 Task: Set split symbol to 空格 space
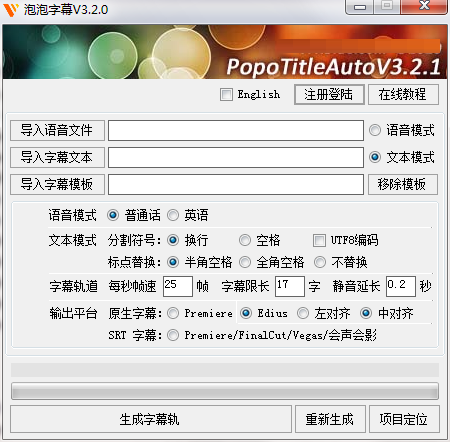coord(245,240)
